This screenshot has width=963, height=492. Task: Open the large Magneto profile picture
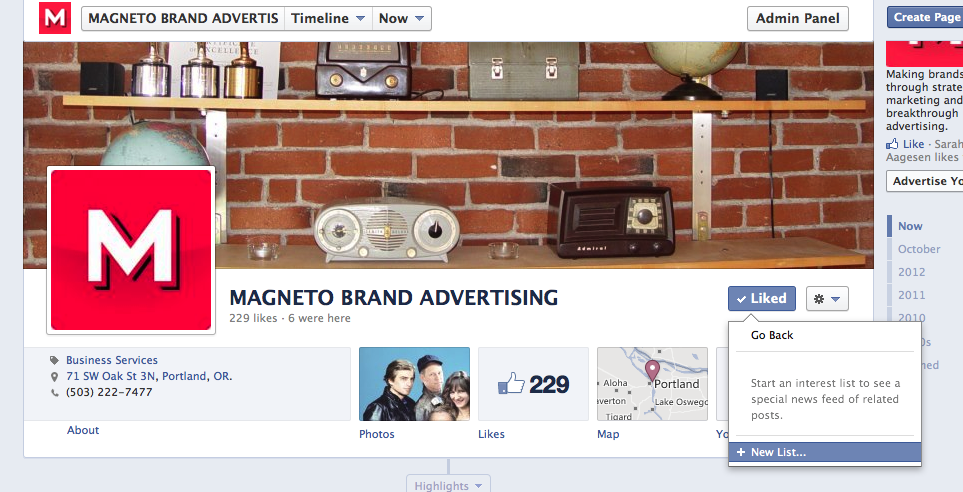[131, 250]
